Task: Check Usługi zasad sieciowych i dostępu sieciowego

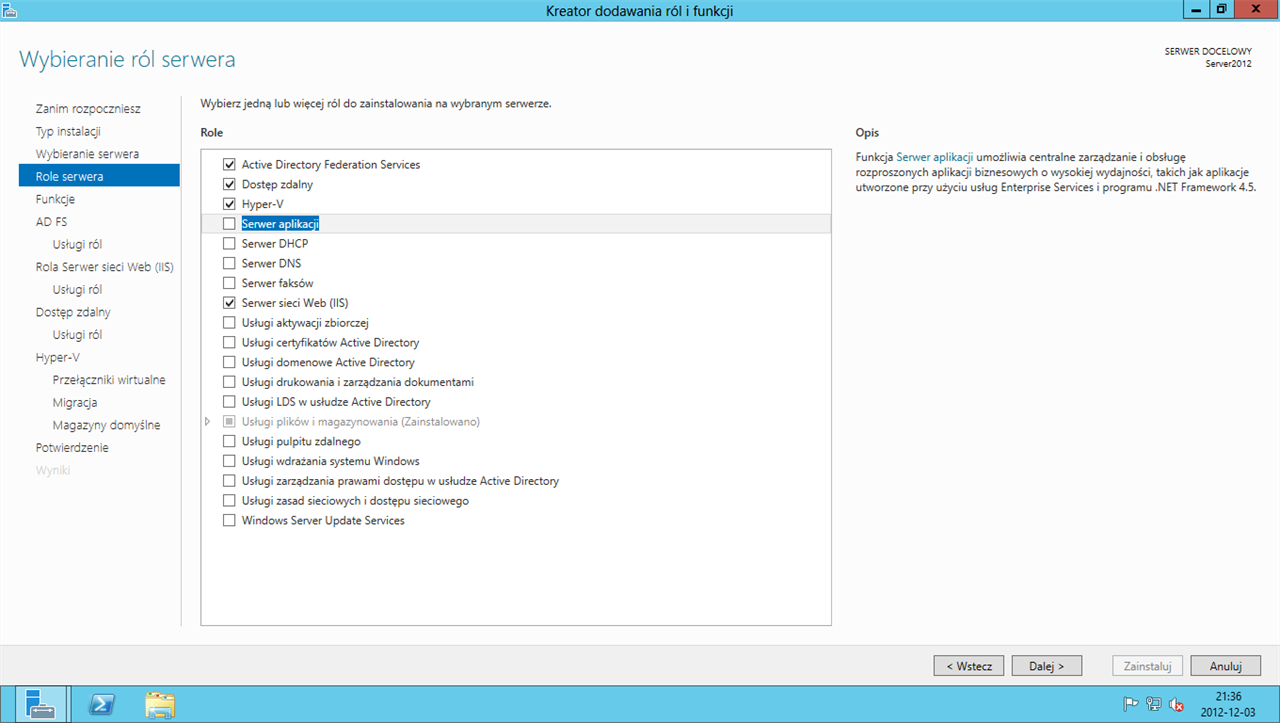Action: 229,501
